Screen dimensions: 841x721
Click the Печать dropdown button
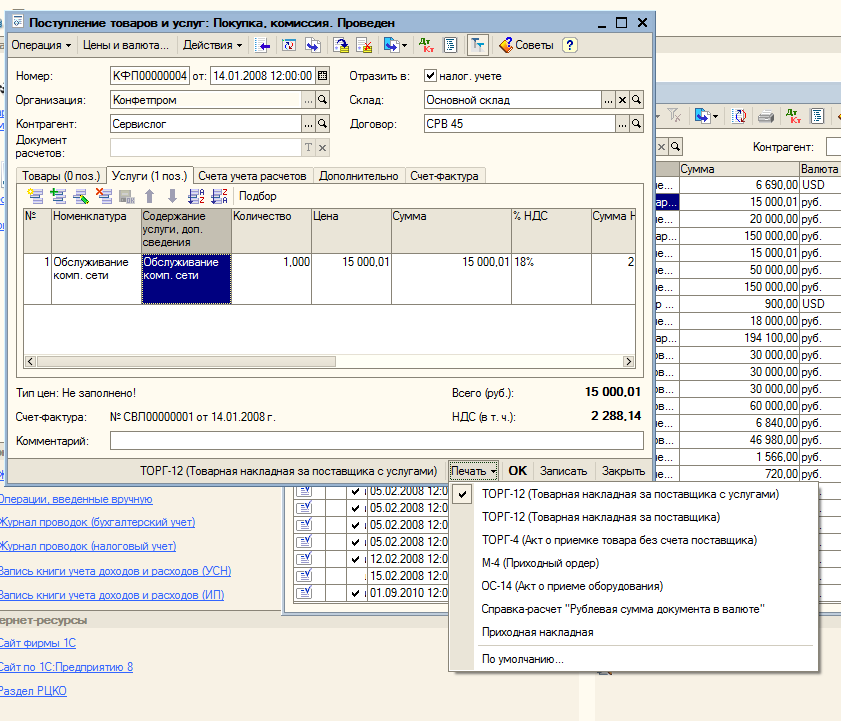[x=473, y=470]
